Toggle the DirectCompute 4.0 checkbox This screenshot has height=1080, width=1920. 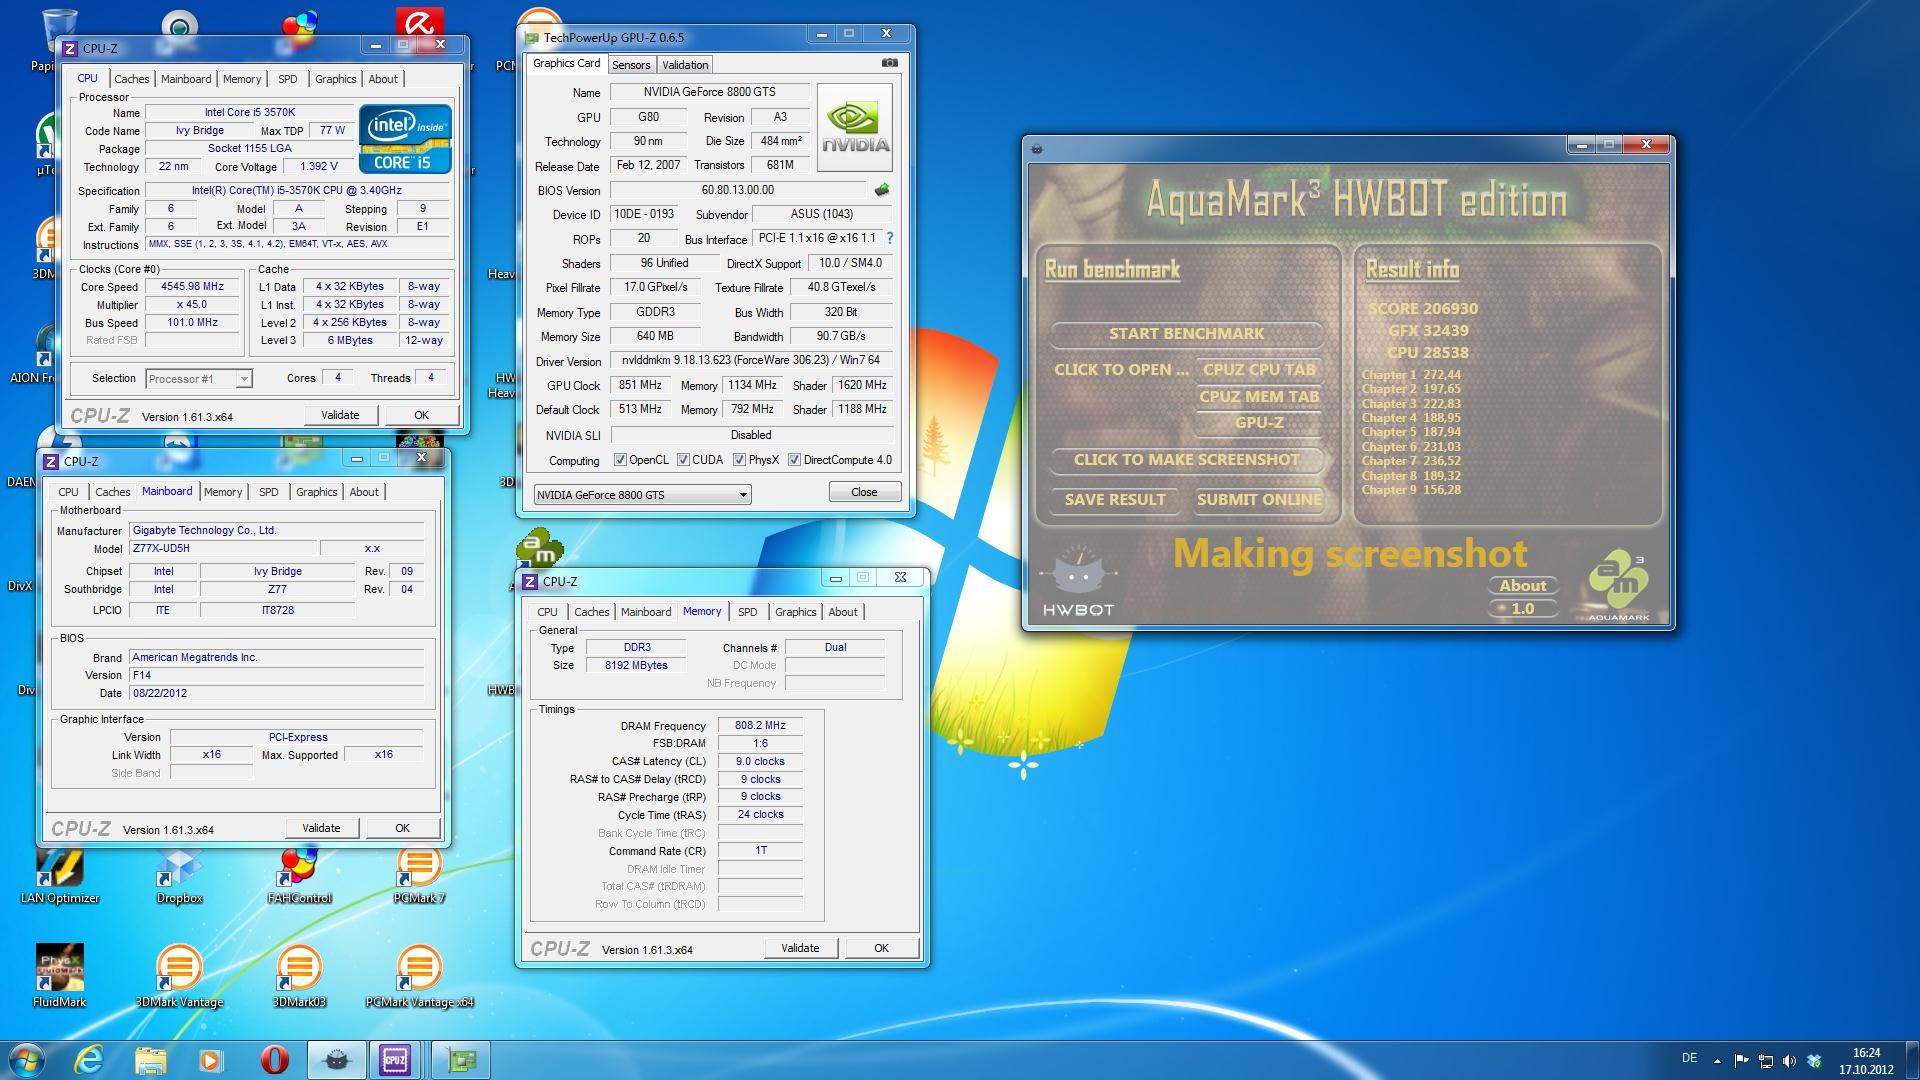pyautogui.click(x=794, y=460)
